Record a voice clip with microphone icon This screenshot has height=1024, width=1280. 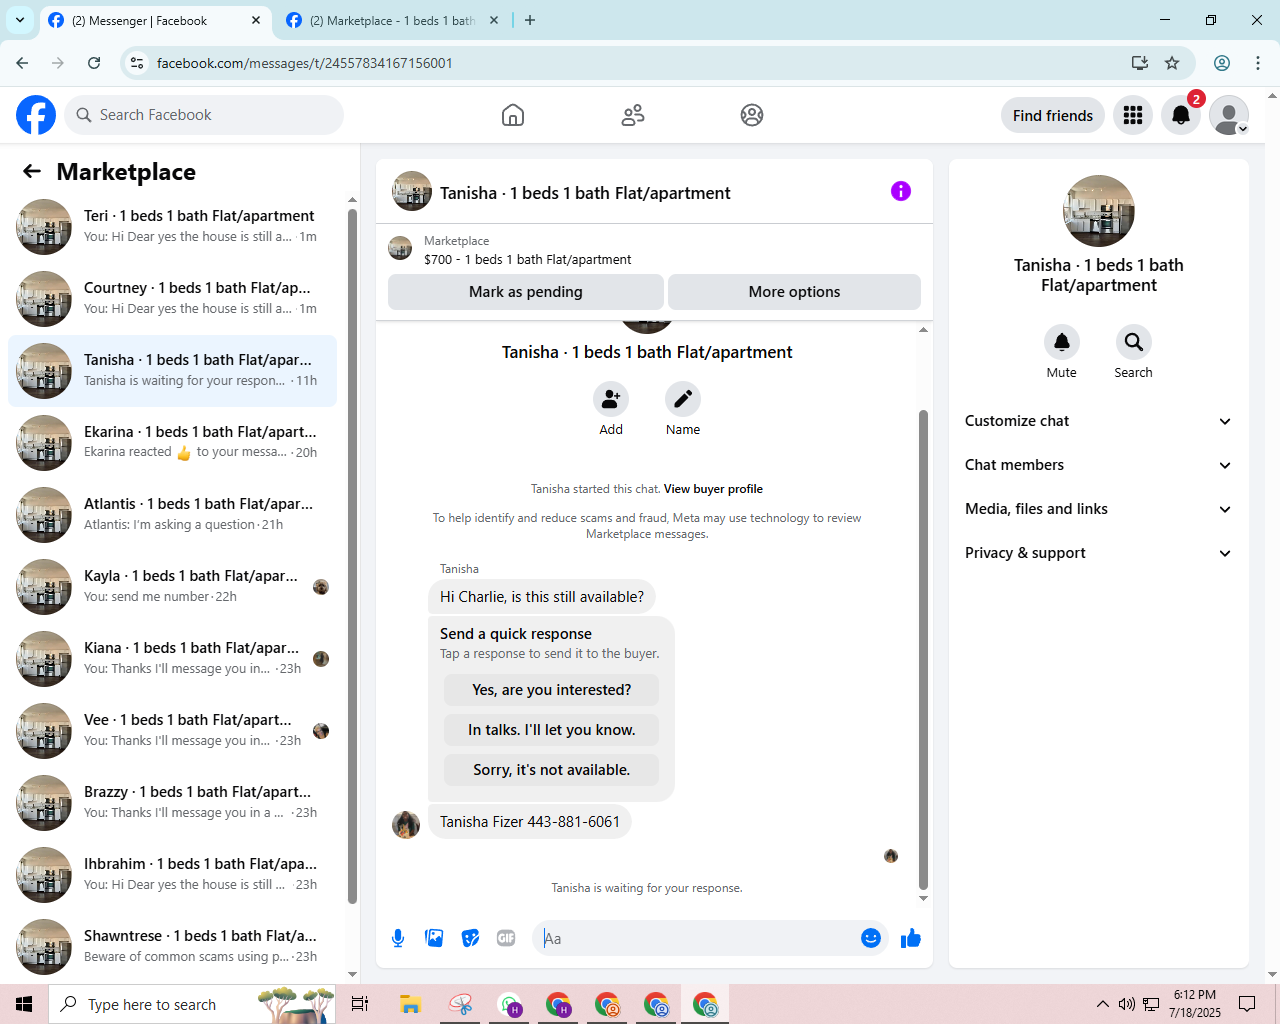(398, 938)
